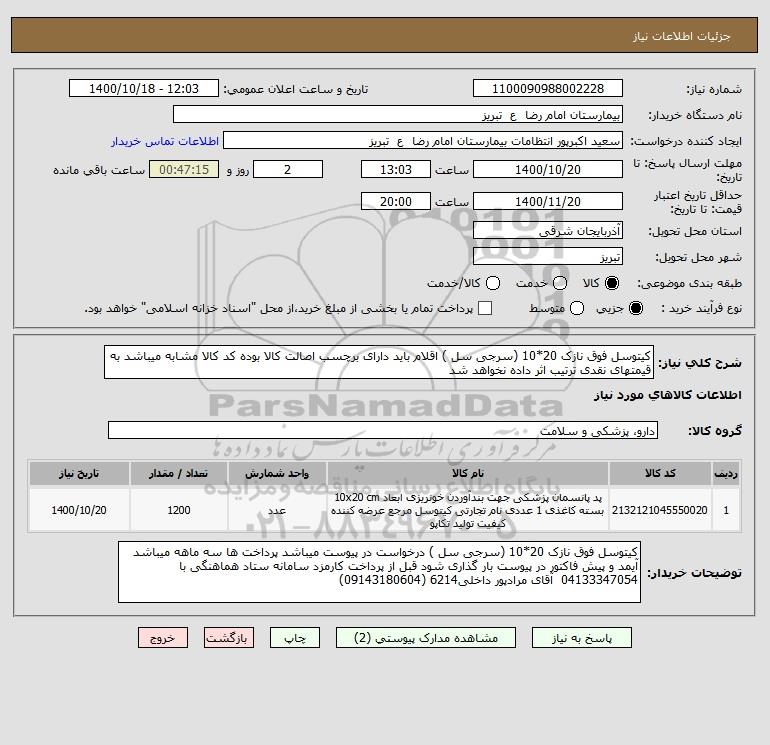Click the خروج exit button
770x745 pixels.
click(x=163, y=637)
